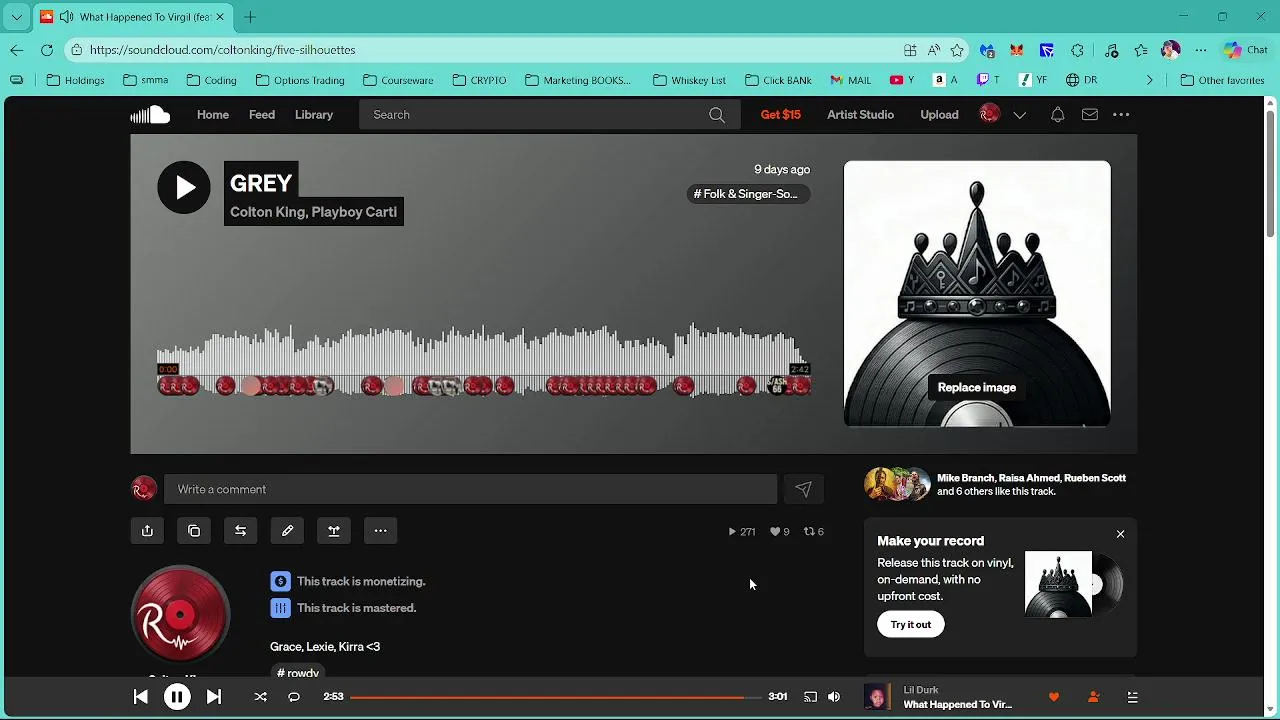Viewport: 1280px width, 720px height.
Task: Click What Happened To Vir... title in player
Action: [x=958, y=705]
